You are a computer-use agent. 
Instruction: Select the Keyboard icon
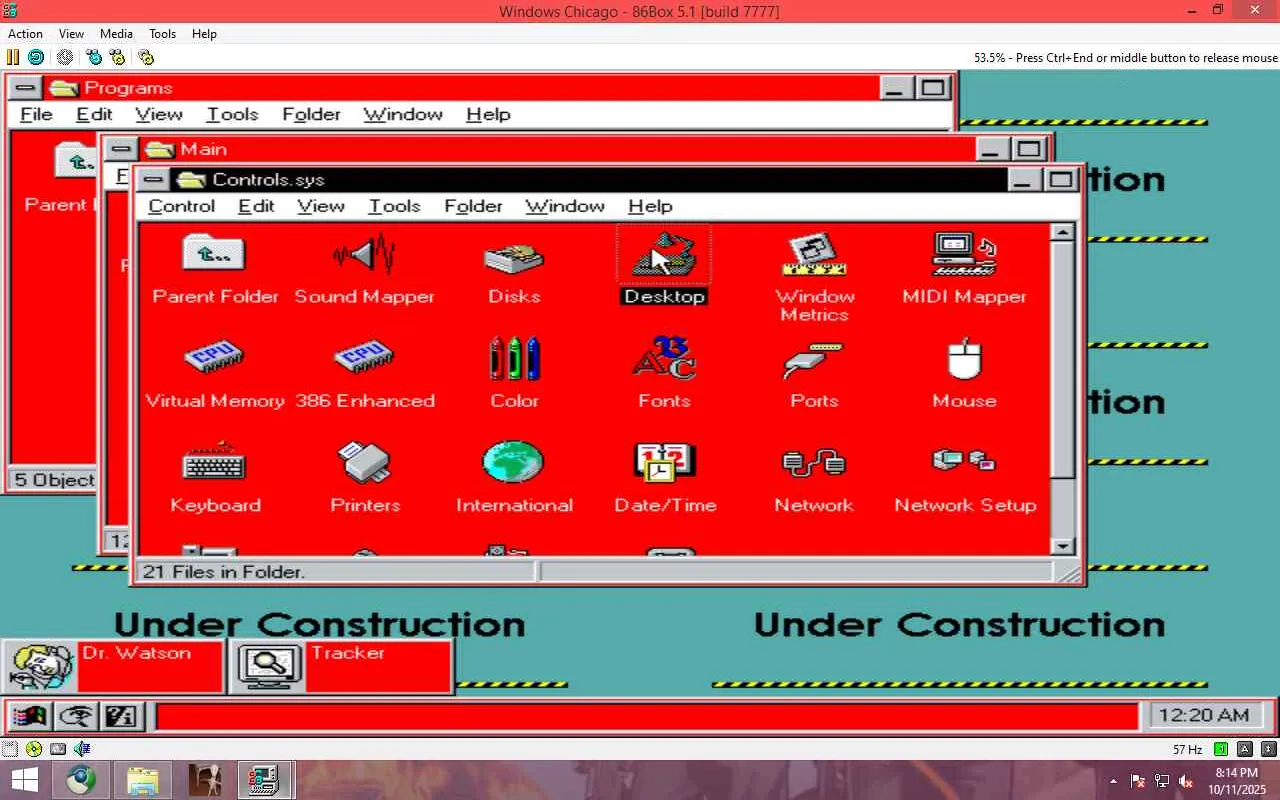214,463
